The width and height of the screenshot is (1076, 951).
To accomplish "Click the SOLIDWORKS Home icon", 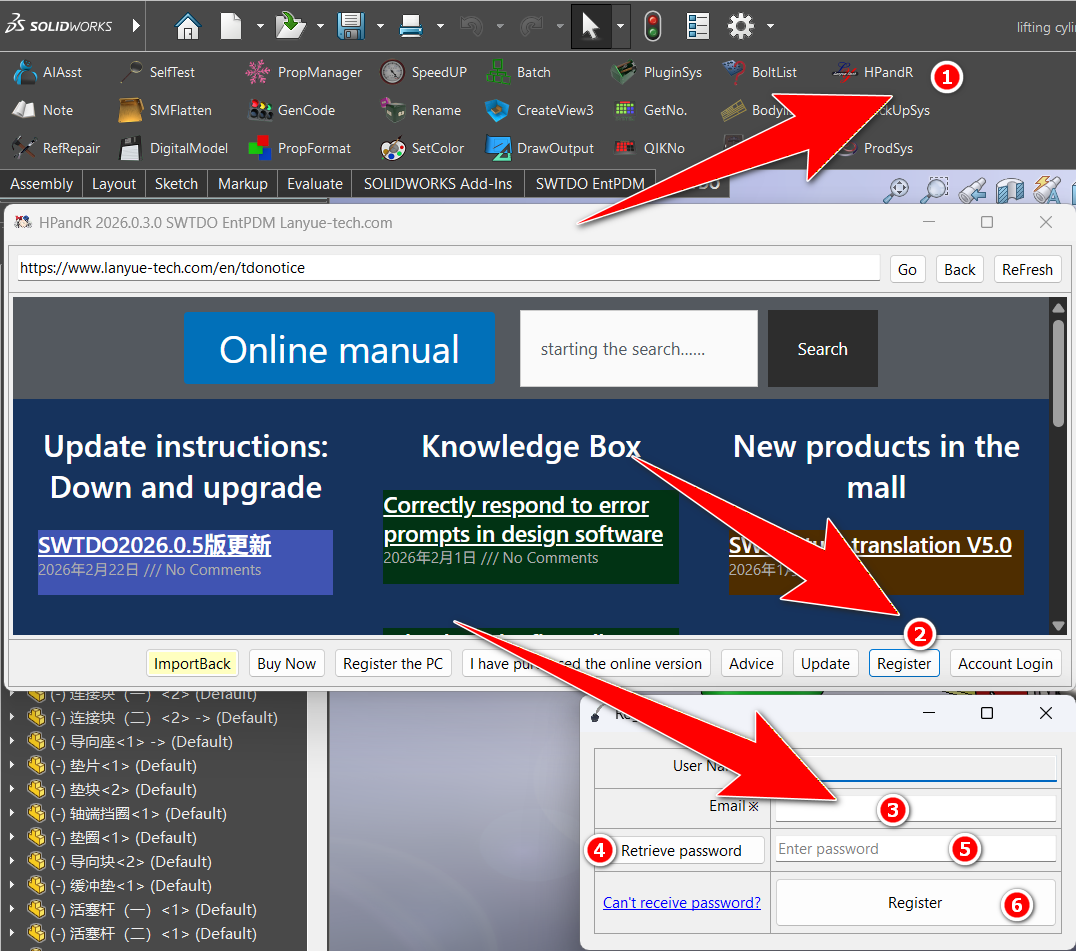I will click(x=187, y=26).
